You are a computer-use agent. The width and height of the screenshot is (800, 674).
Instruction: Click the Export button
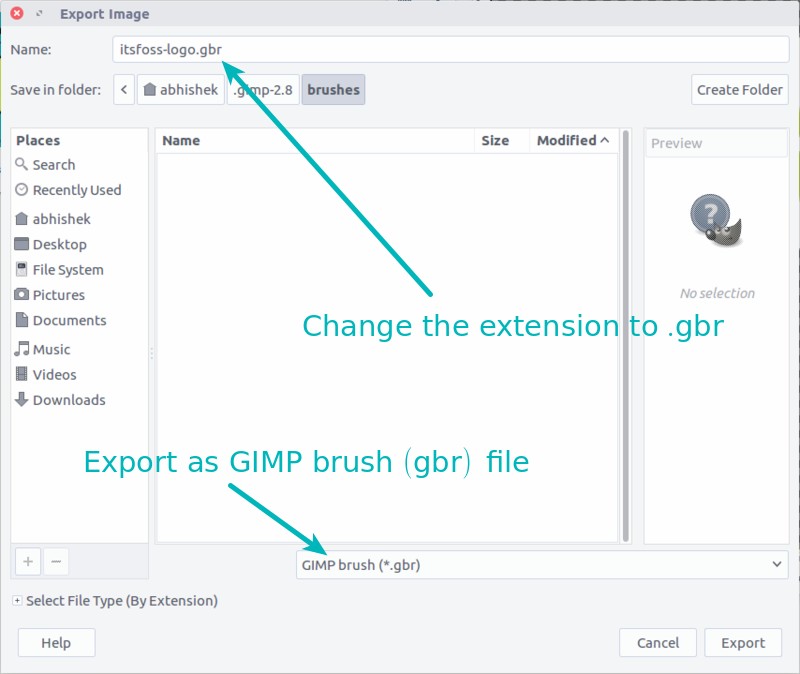click(743, 642)
